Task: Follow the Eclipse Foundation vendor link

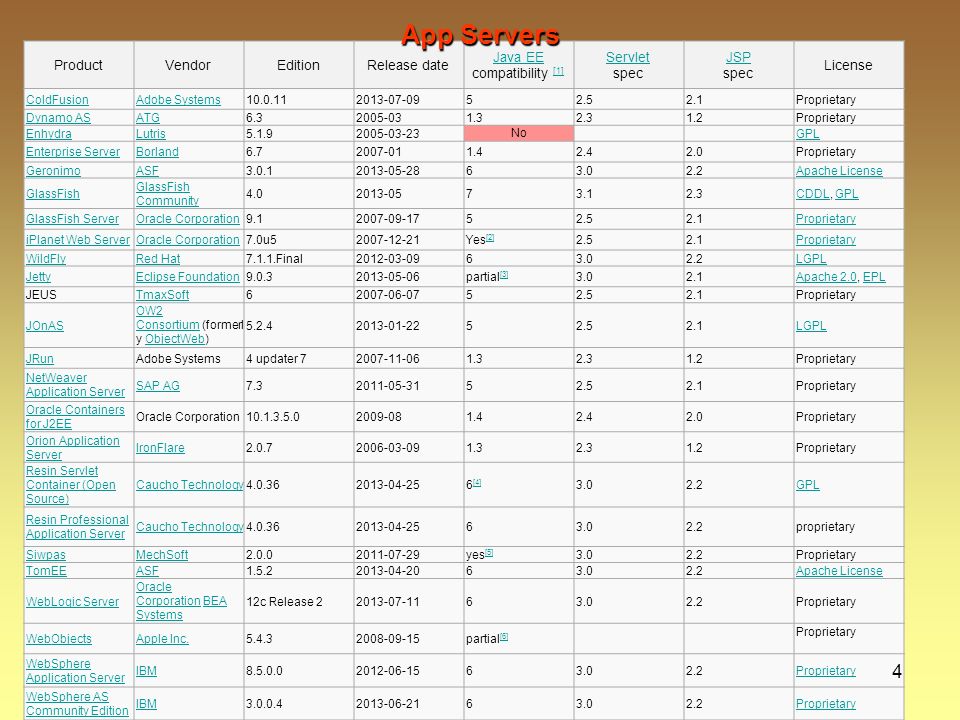Action: click(187, 277)
